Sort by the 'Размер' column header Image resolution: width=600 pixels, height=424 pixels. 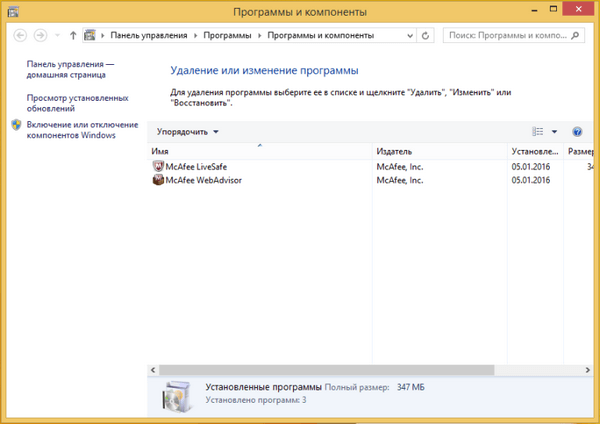[579, 152]
